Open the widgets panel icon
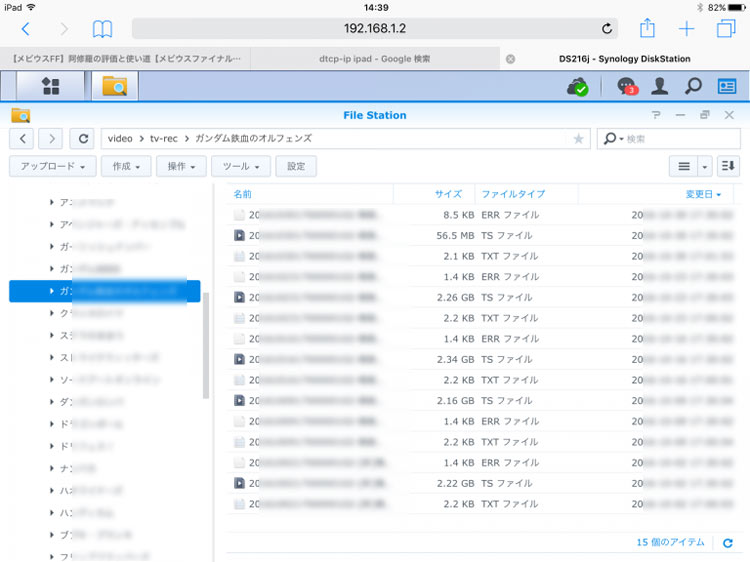 click(727, 86)
